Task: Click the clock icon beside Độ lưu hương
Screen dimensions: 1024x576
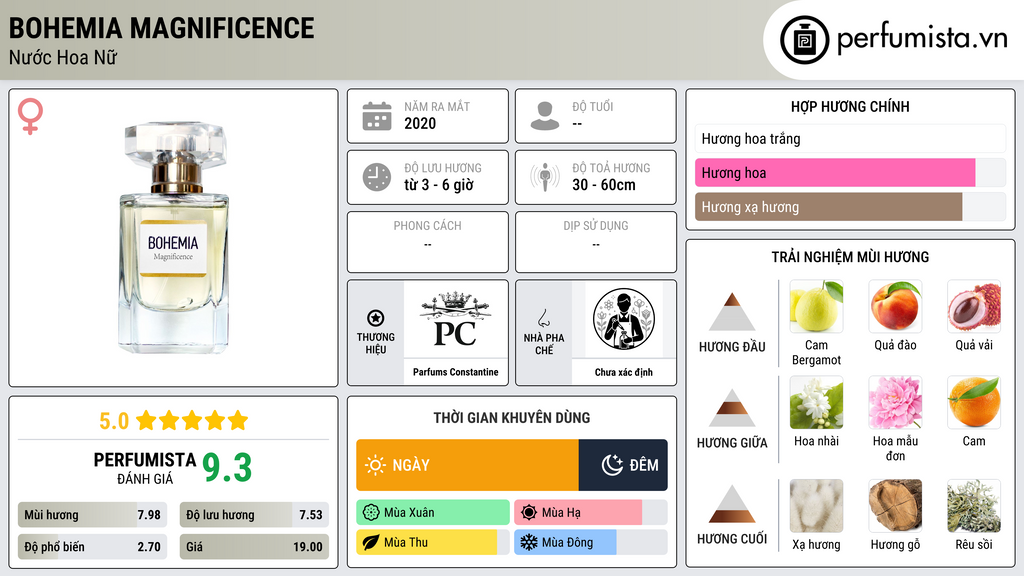Action: (377, 178)
